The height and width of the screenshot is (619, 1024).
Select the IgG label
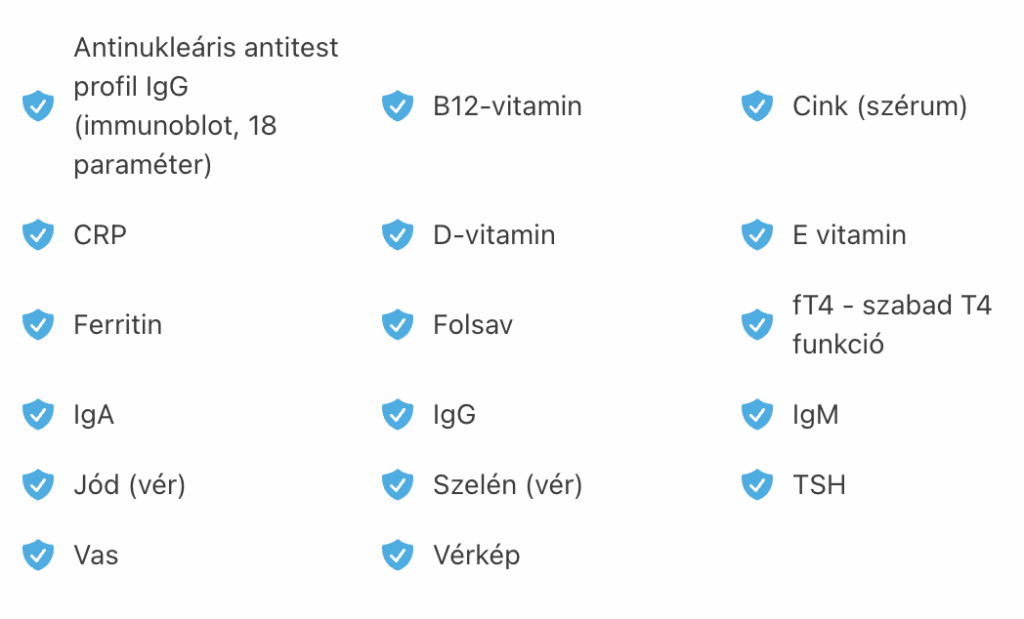coord(455,415)
